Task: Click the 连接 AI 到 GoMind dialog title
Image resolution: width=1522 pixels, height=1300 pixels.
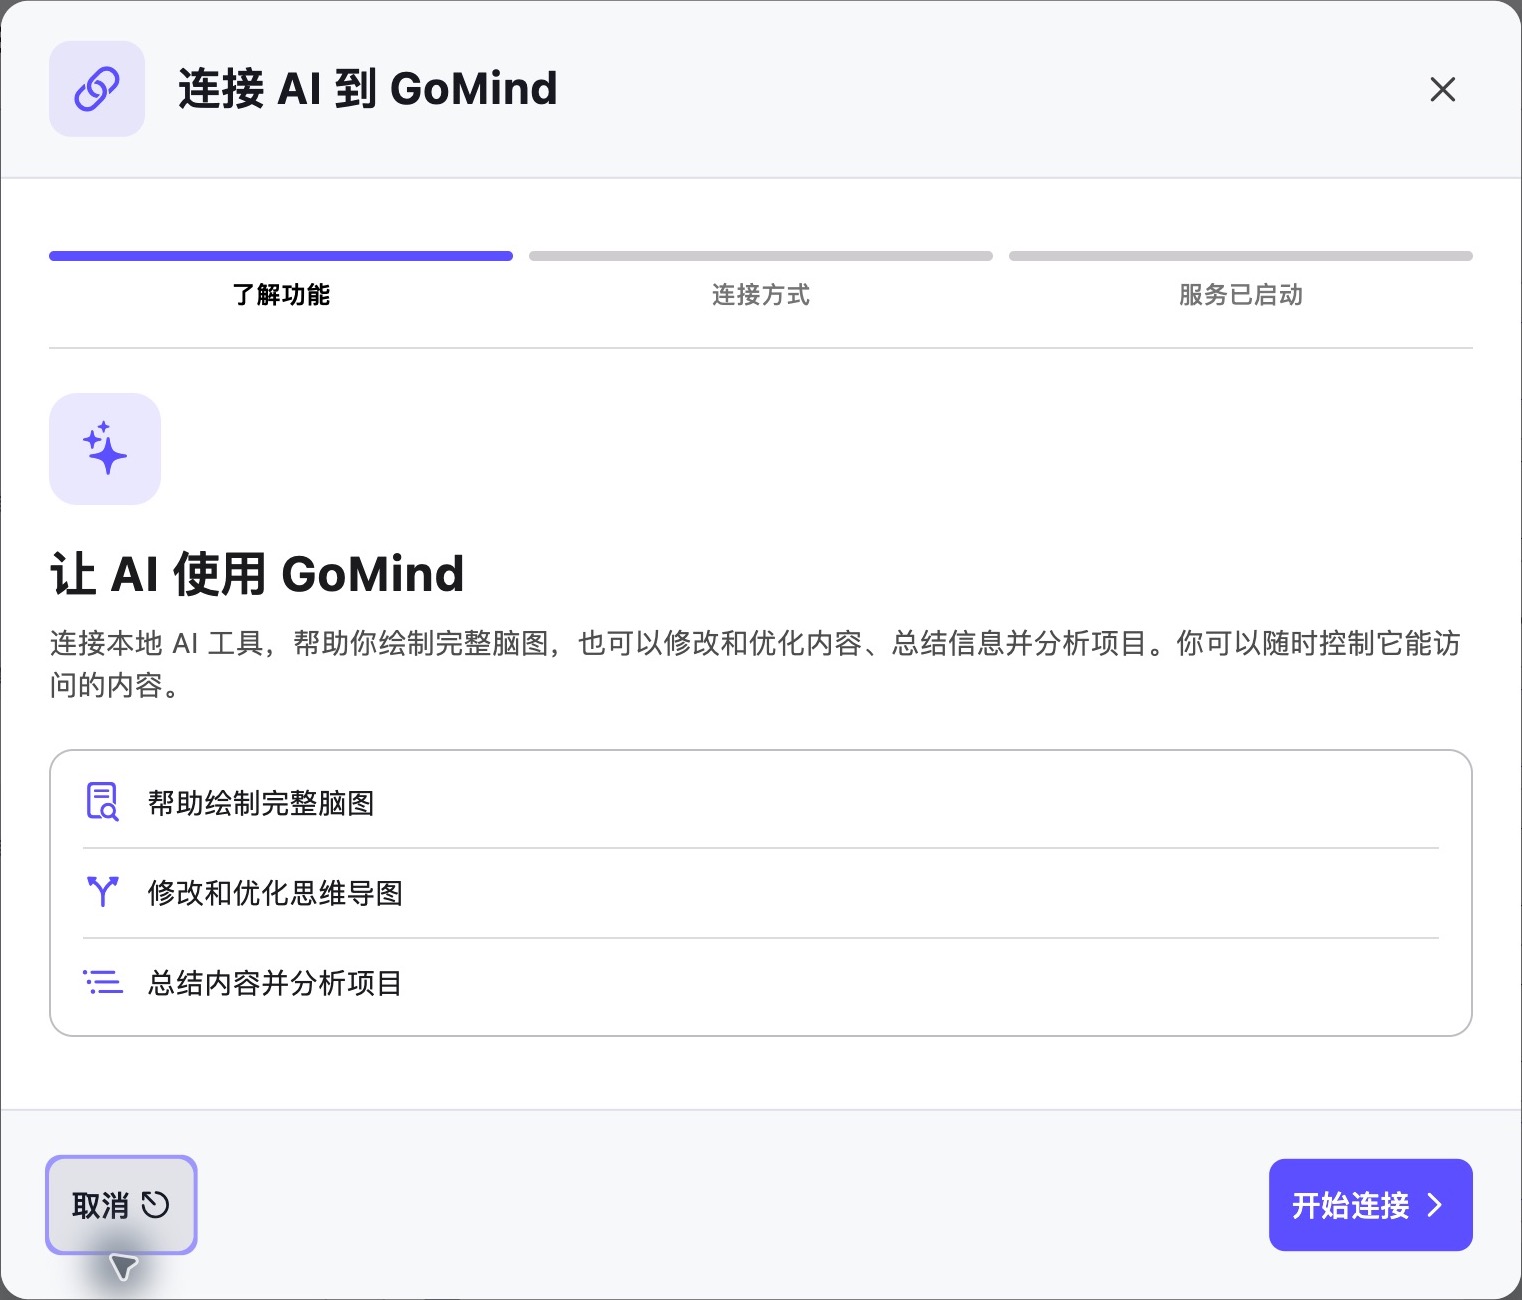Action: pos(367,89)
